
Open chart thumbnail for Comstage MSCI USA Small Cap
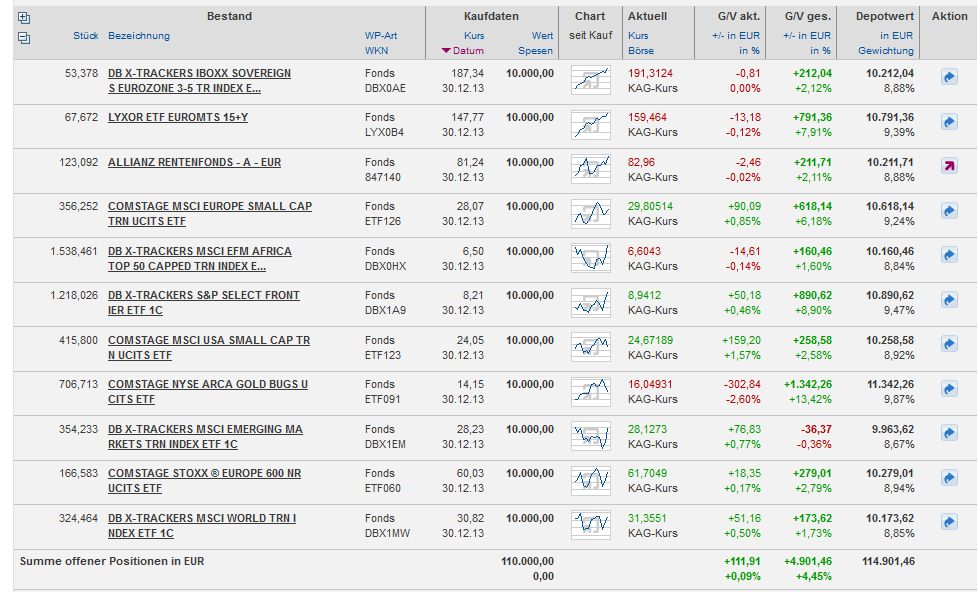(590, 346)
